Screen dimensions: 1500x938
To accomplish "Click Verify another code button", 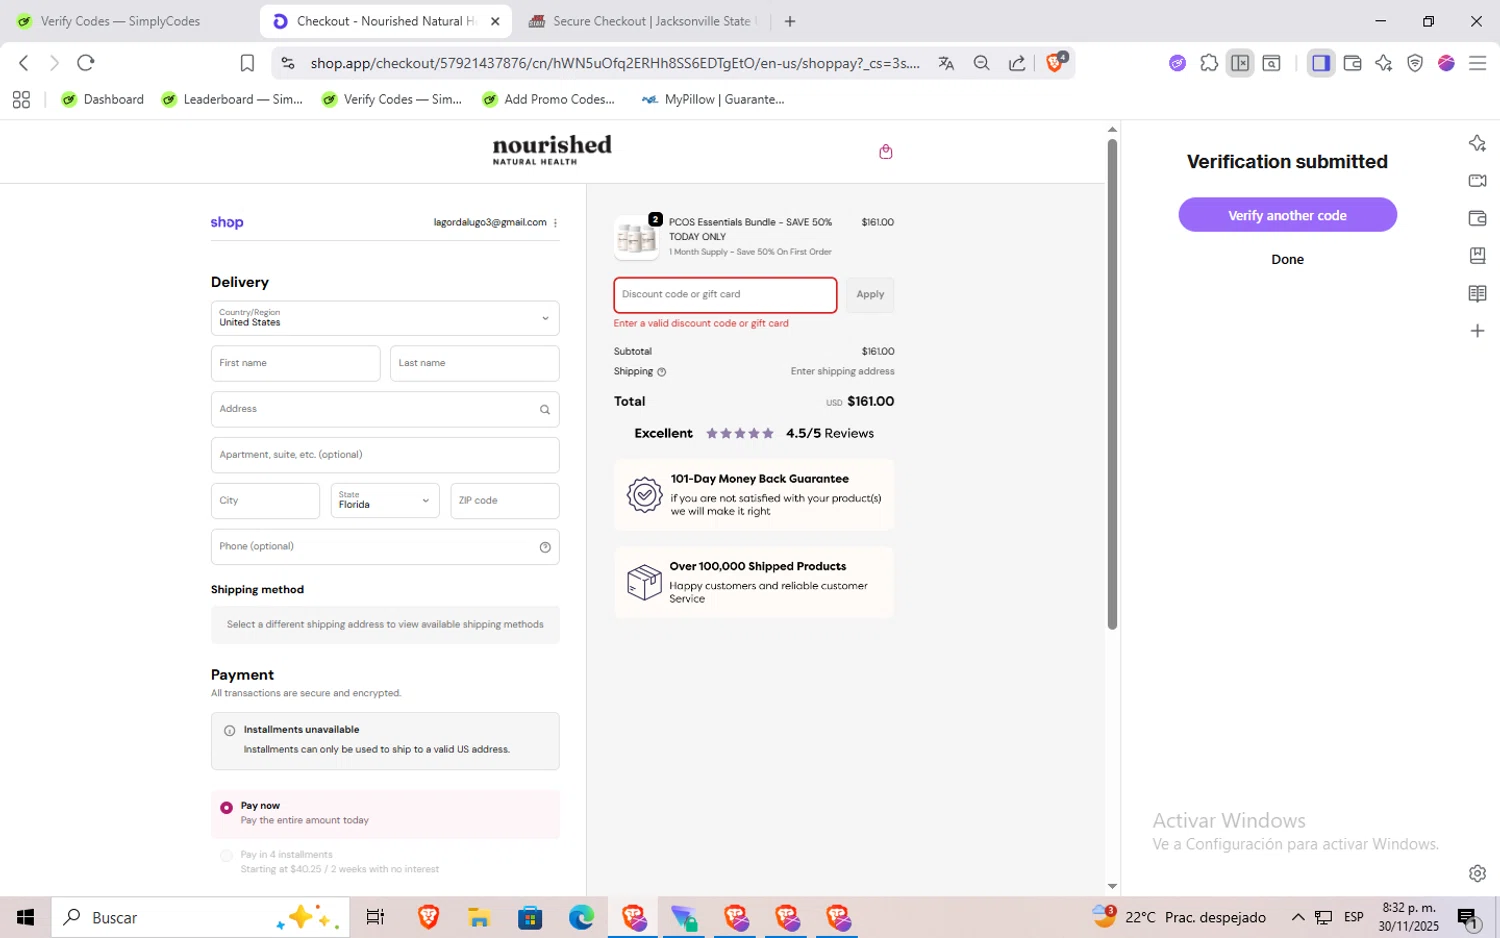I will 1287,215.
